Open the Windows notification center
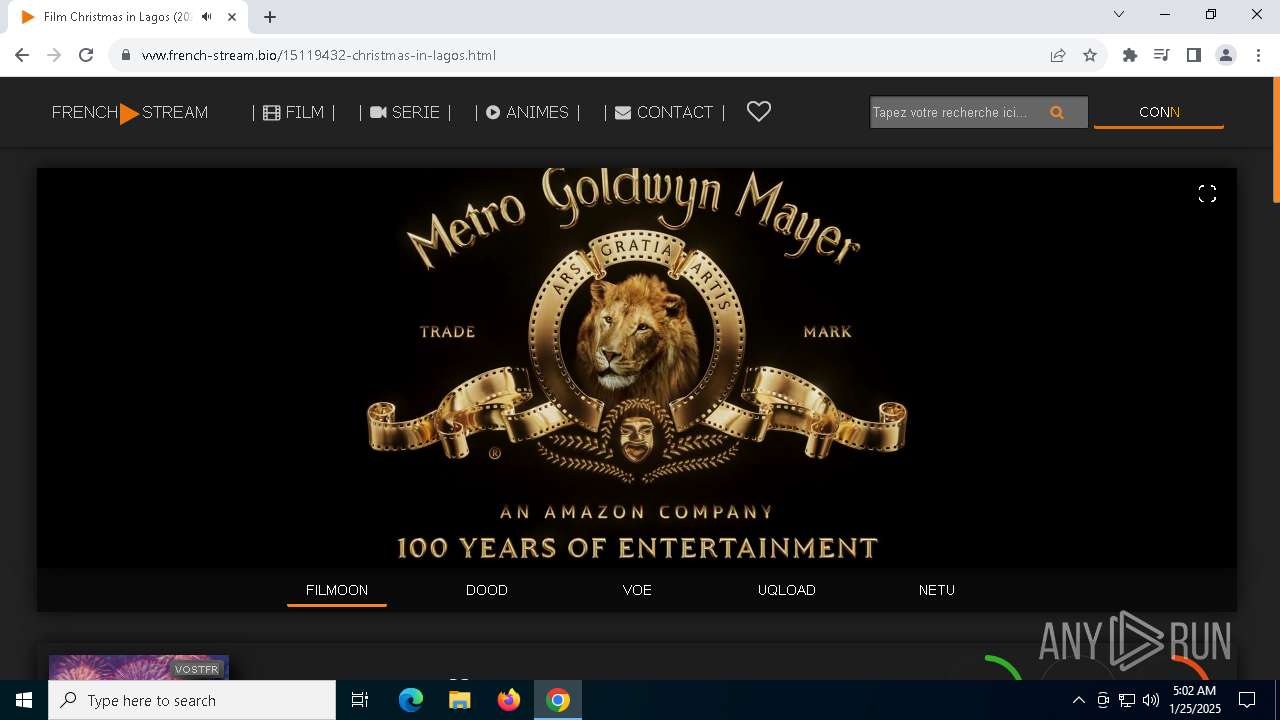This screenshot has height=720, width=1280. tap(1247, 700)
